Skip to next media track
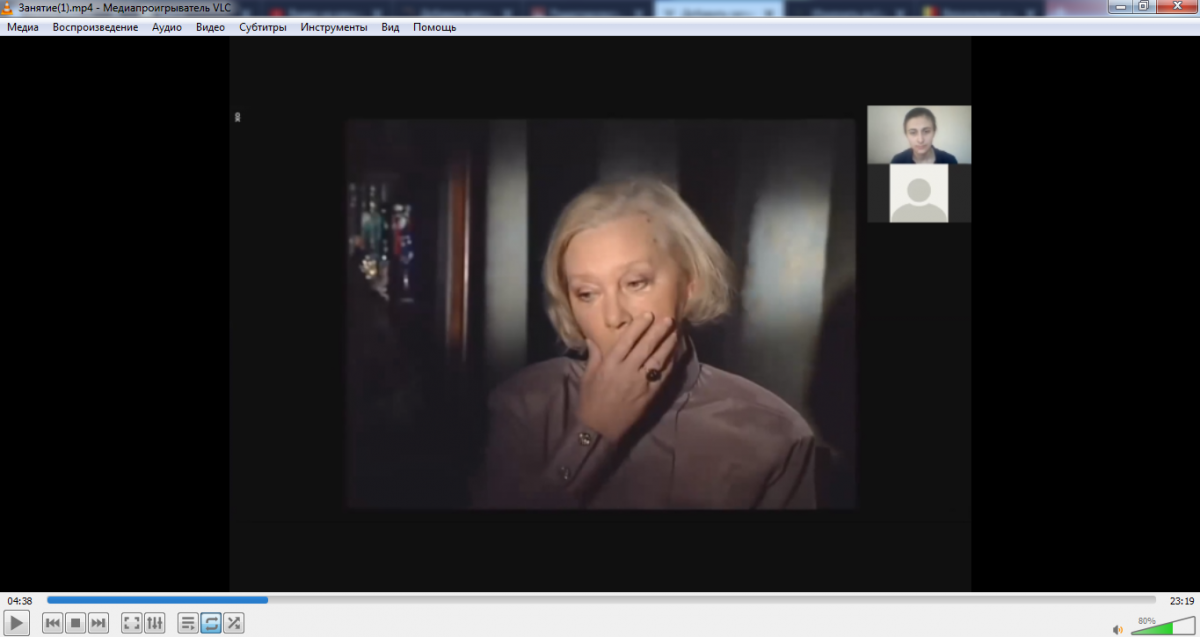Screen dimensions: 1200x637 click(98, 623)
